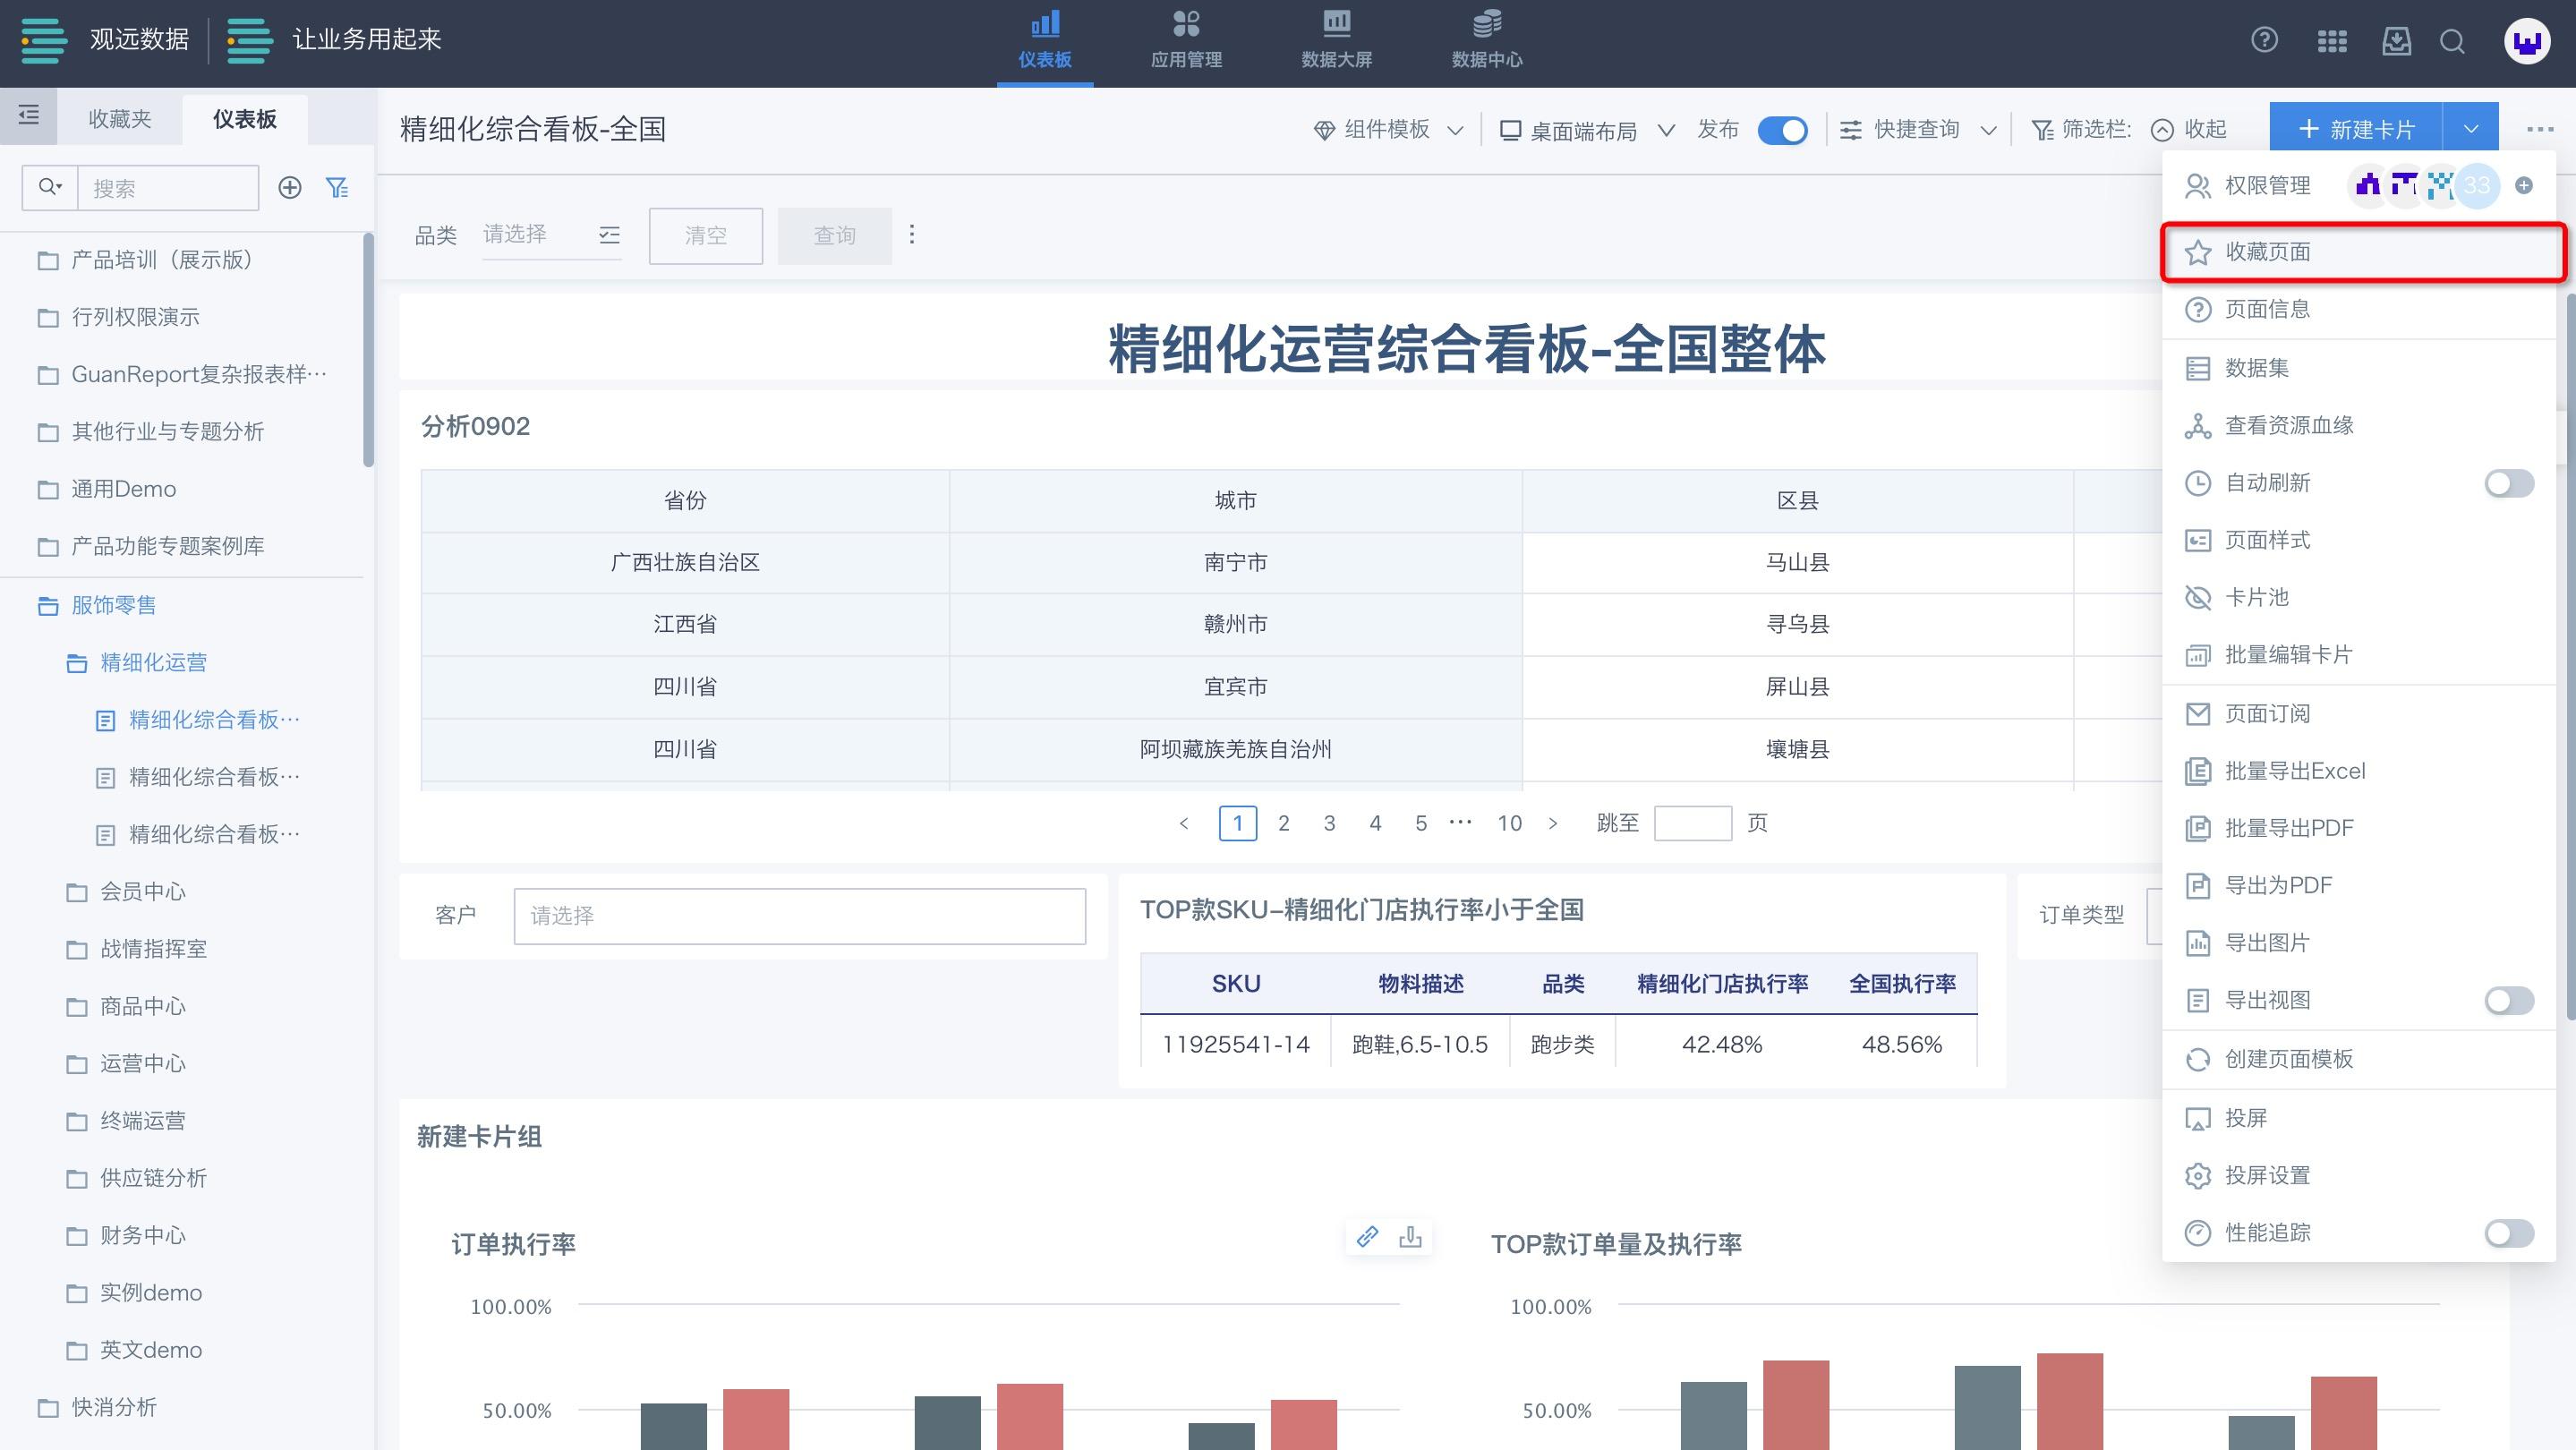Click the vertical dots next to 查询 button

tap(911, 234)
